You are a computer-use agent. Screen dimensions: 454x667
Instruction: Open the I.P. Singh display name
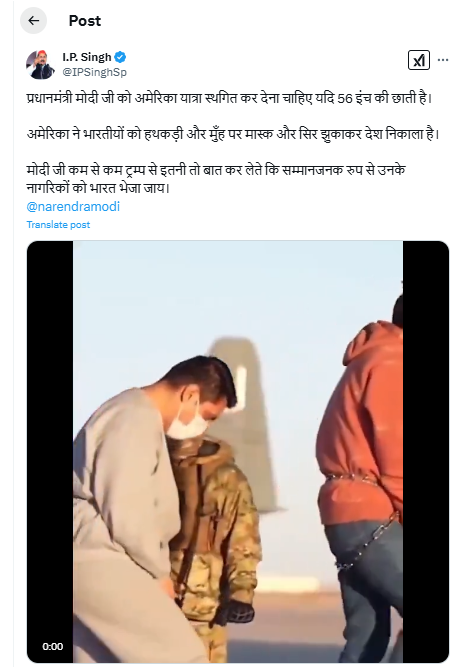[87, 57]
